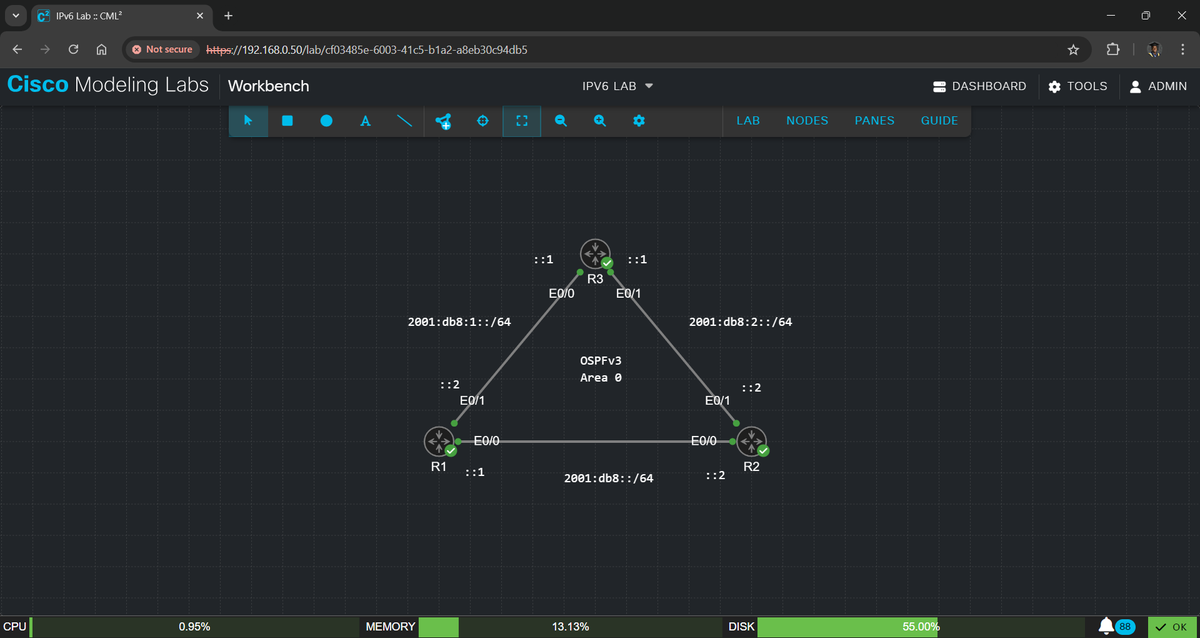Select the 2001:db8::/64 annotation

(x=609, y=478)
